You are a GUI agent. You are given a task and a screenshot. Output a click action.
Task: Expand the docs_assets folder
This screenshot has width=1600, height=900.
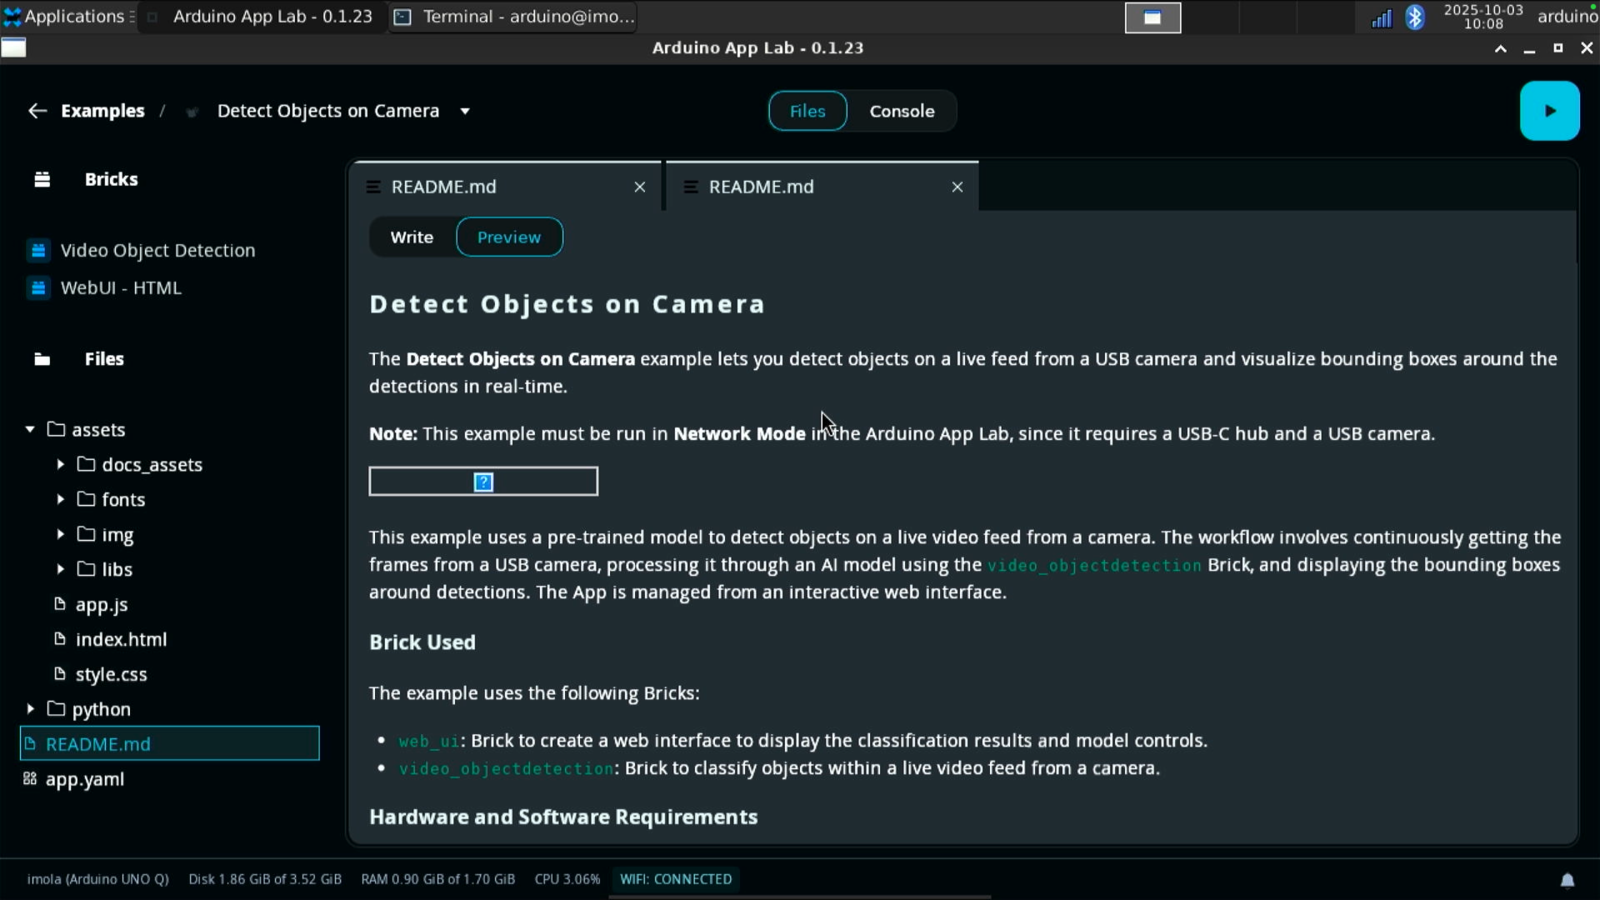coord(60,465)
